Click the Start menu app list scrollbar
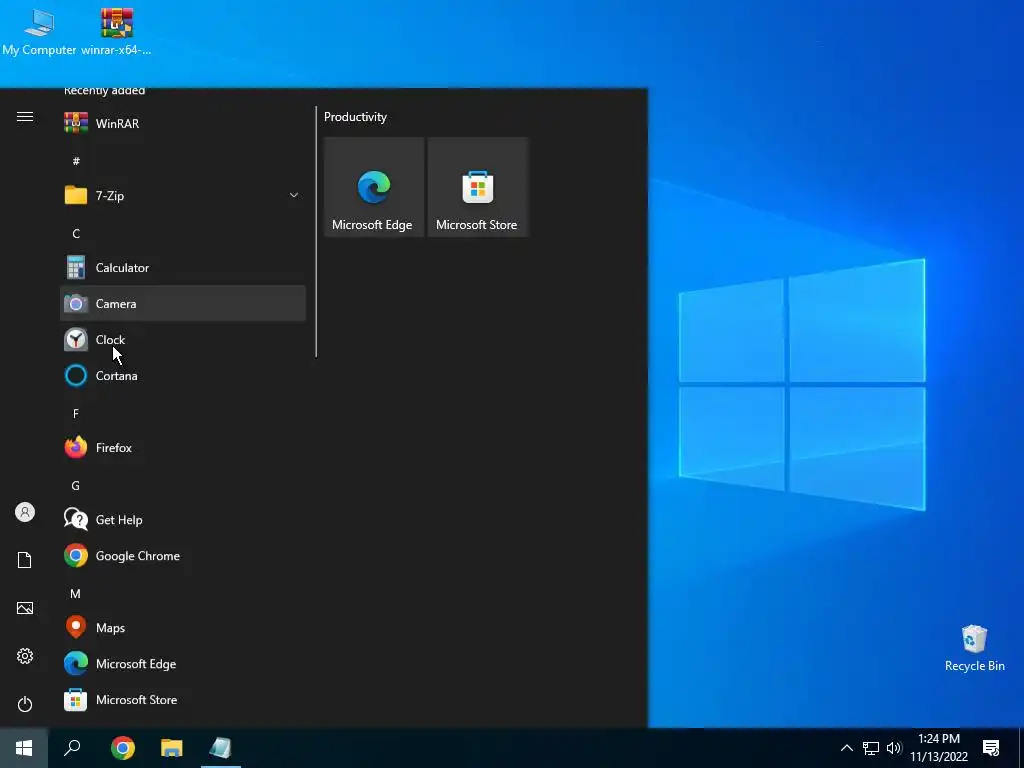The height and width of the screenshot is (768, 1024). (316, 231)
